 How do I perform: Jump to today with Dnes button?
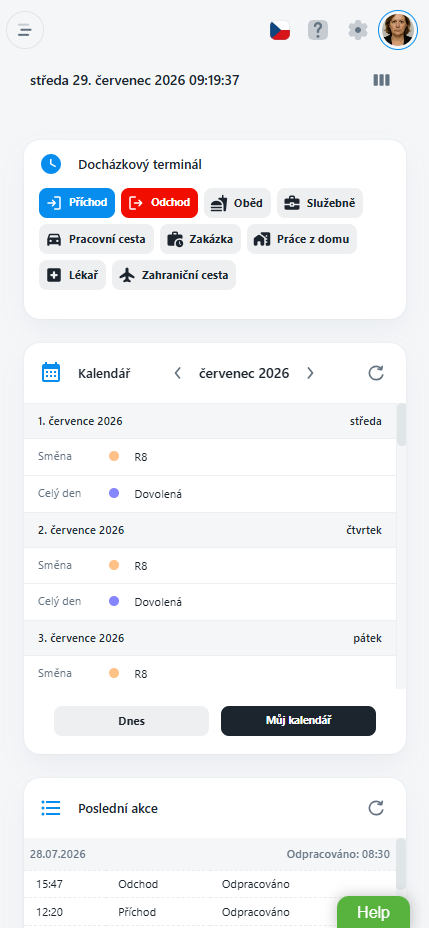(131, 721)
